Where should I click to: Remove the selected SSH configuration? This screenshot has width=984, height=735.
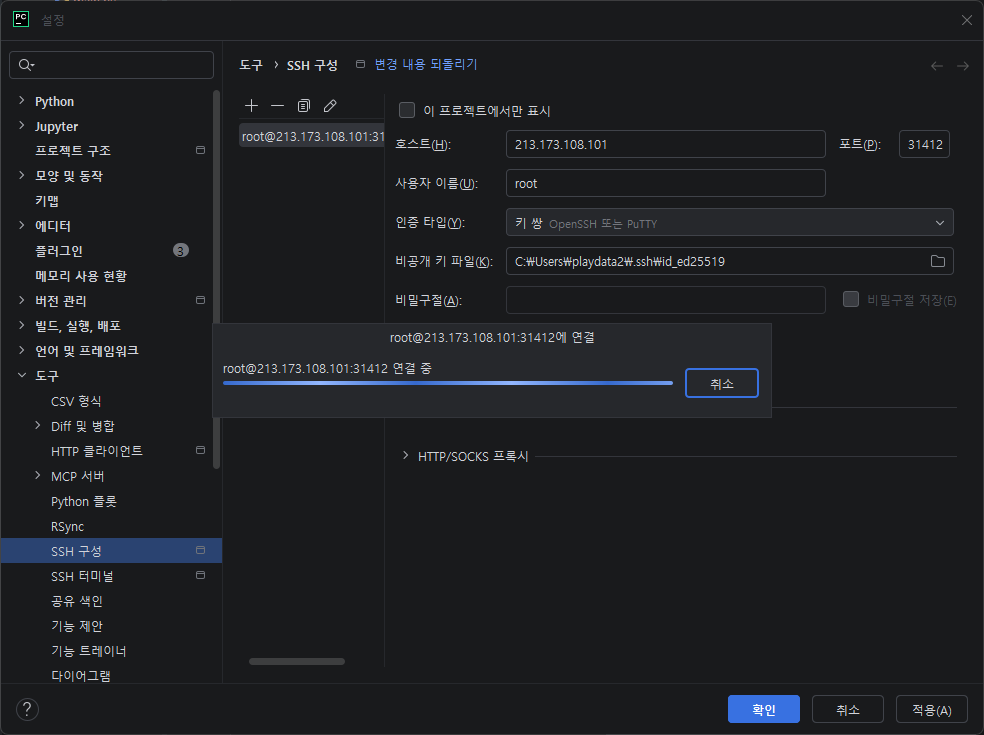(277, 105)
